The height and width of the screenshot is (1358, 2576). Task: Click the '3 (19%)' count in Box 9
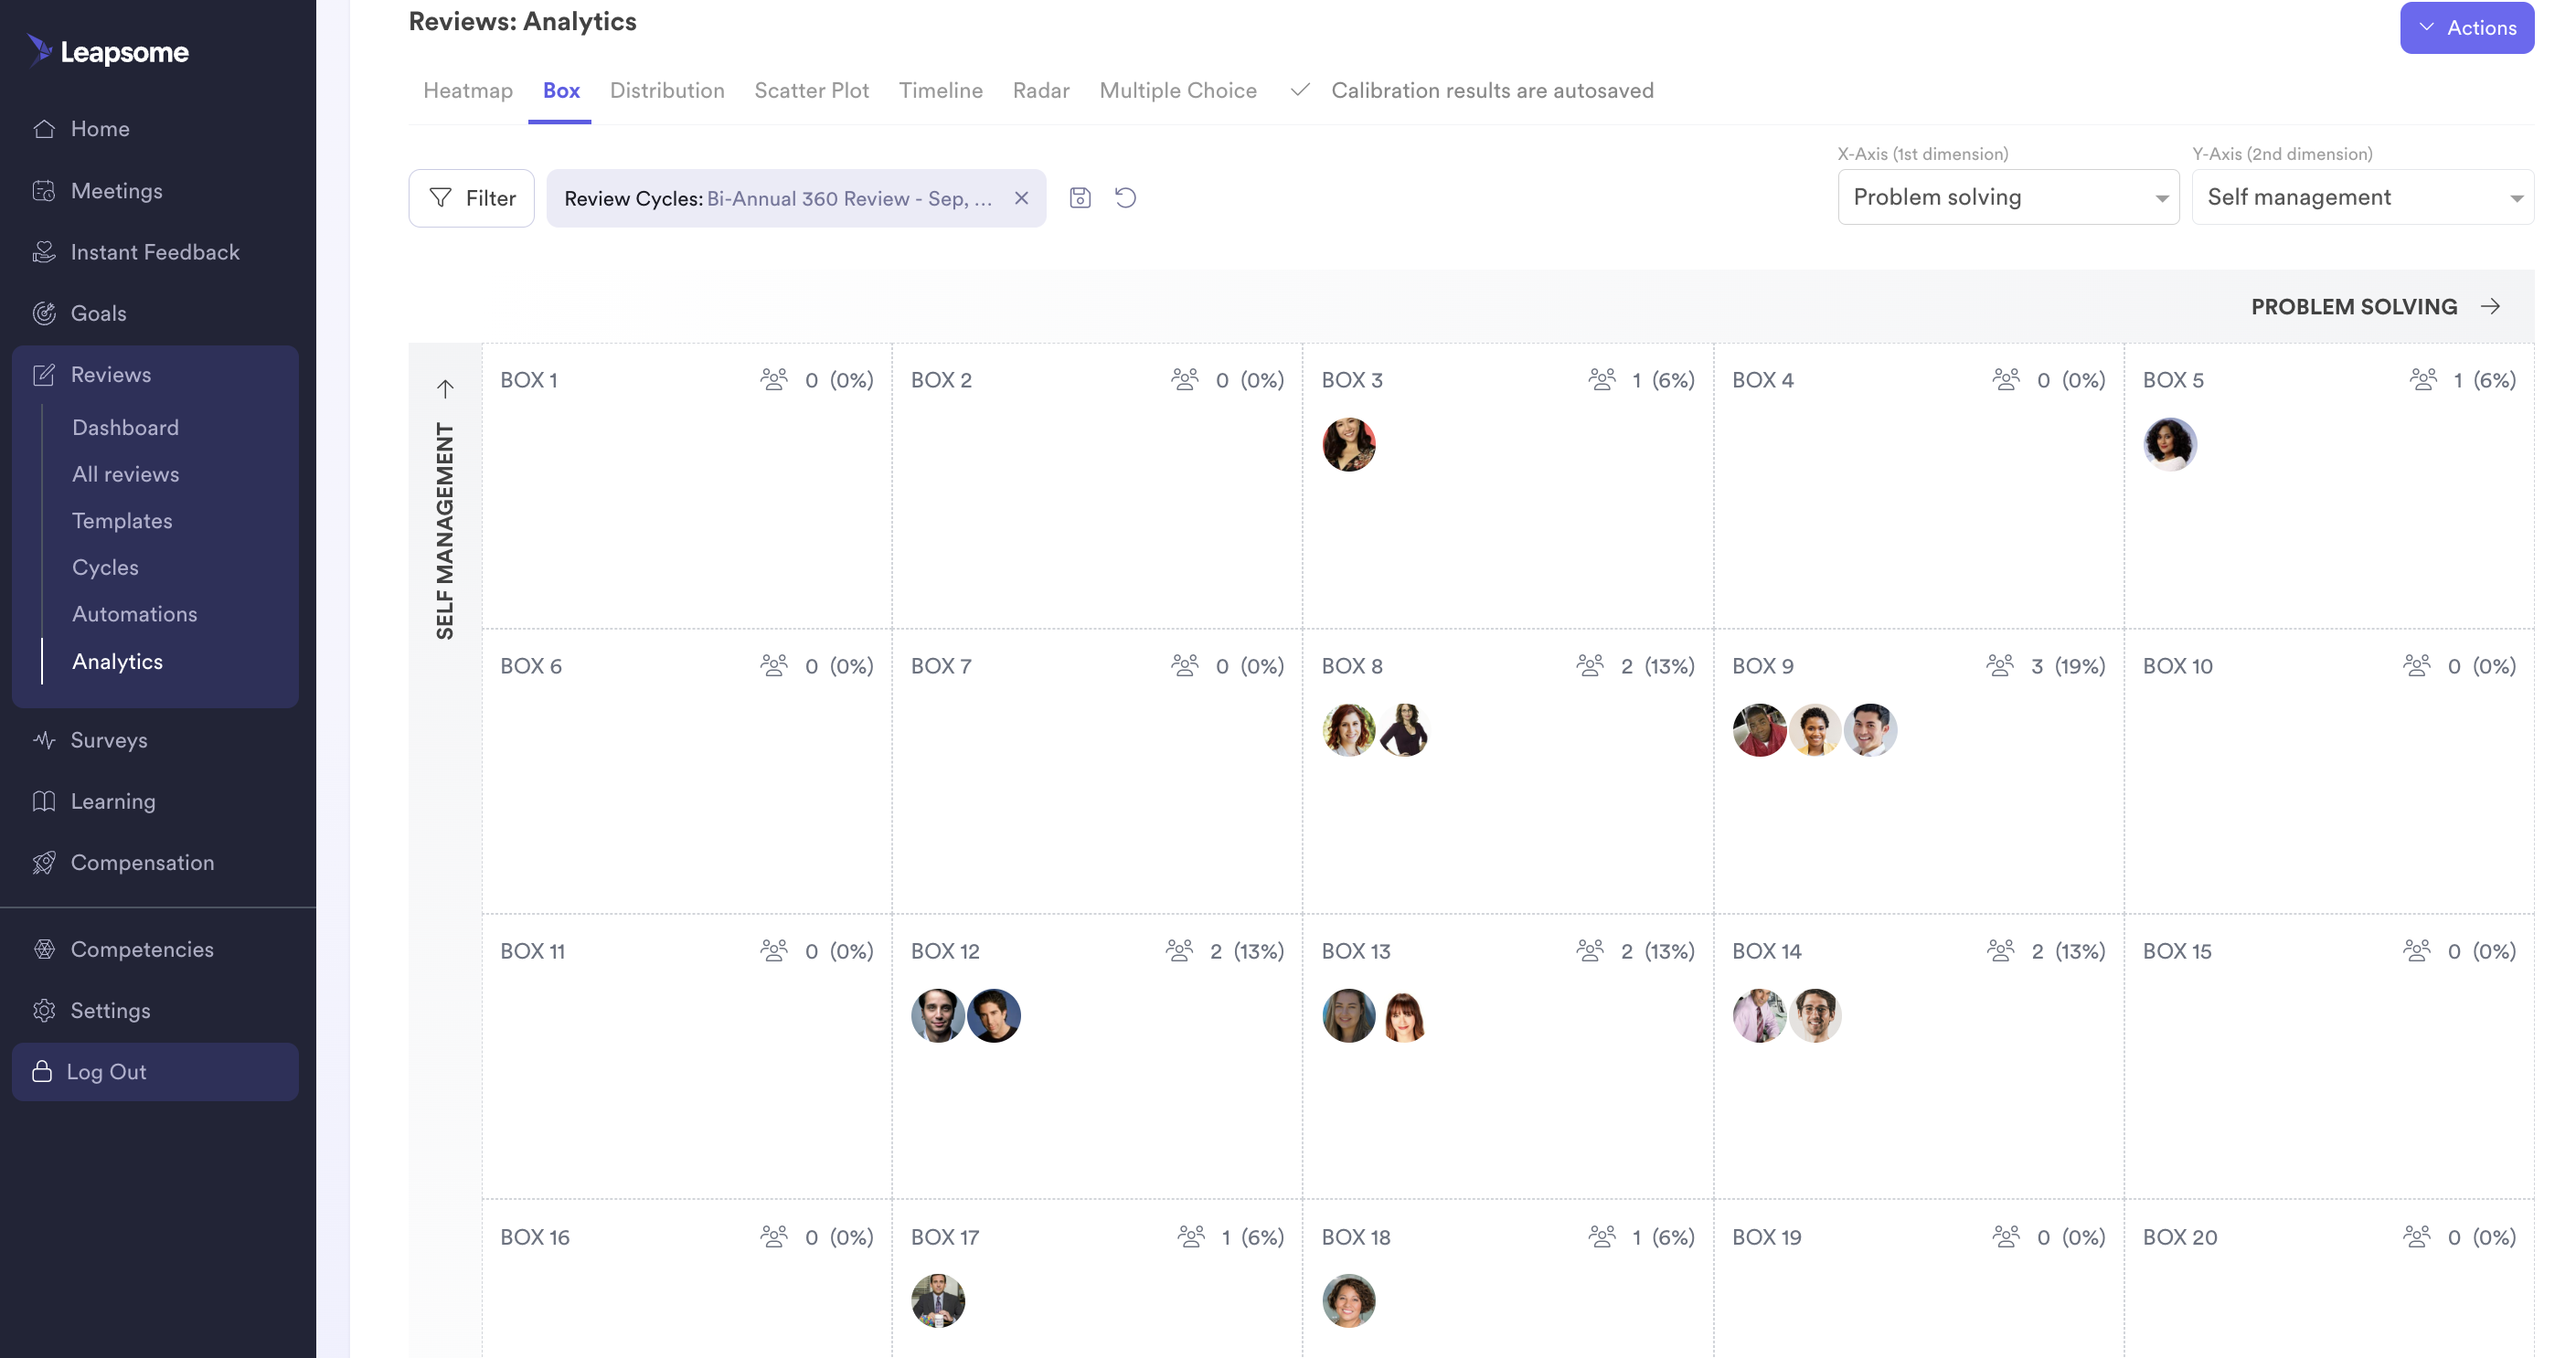pos(2068,666)
